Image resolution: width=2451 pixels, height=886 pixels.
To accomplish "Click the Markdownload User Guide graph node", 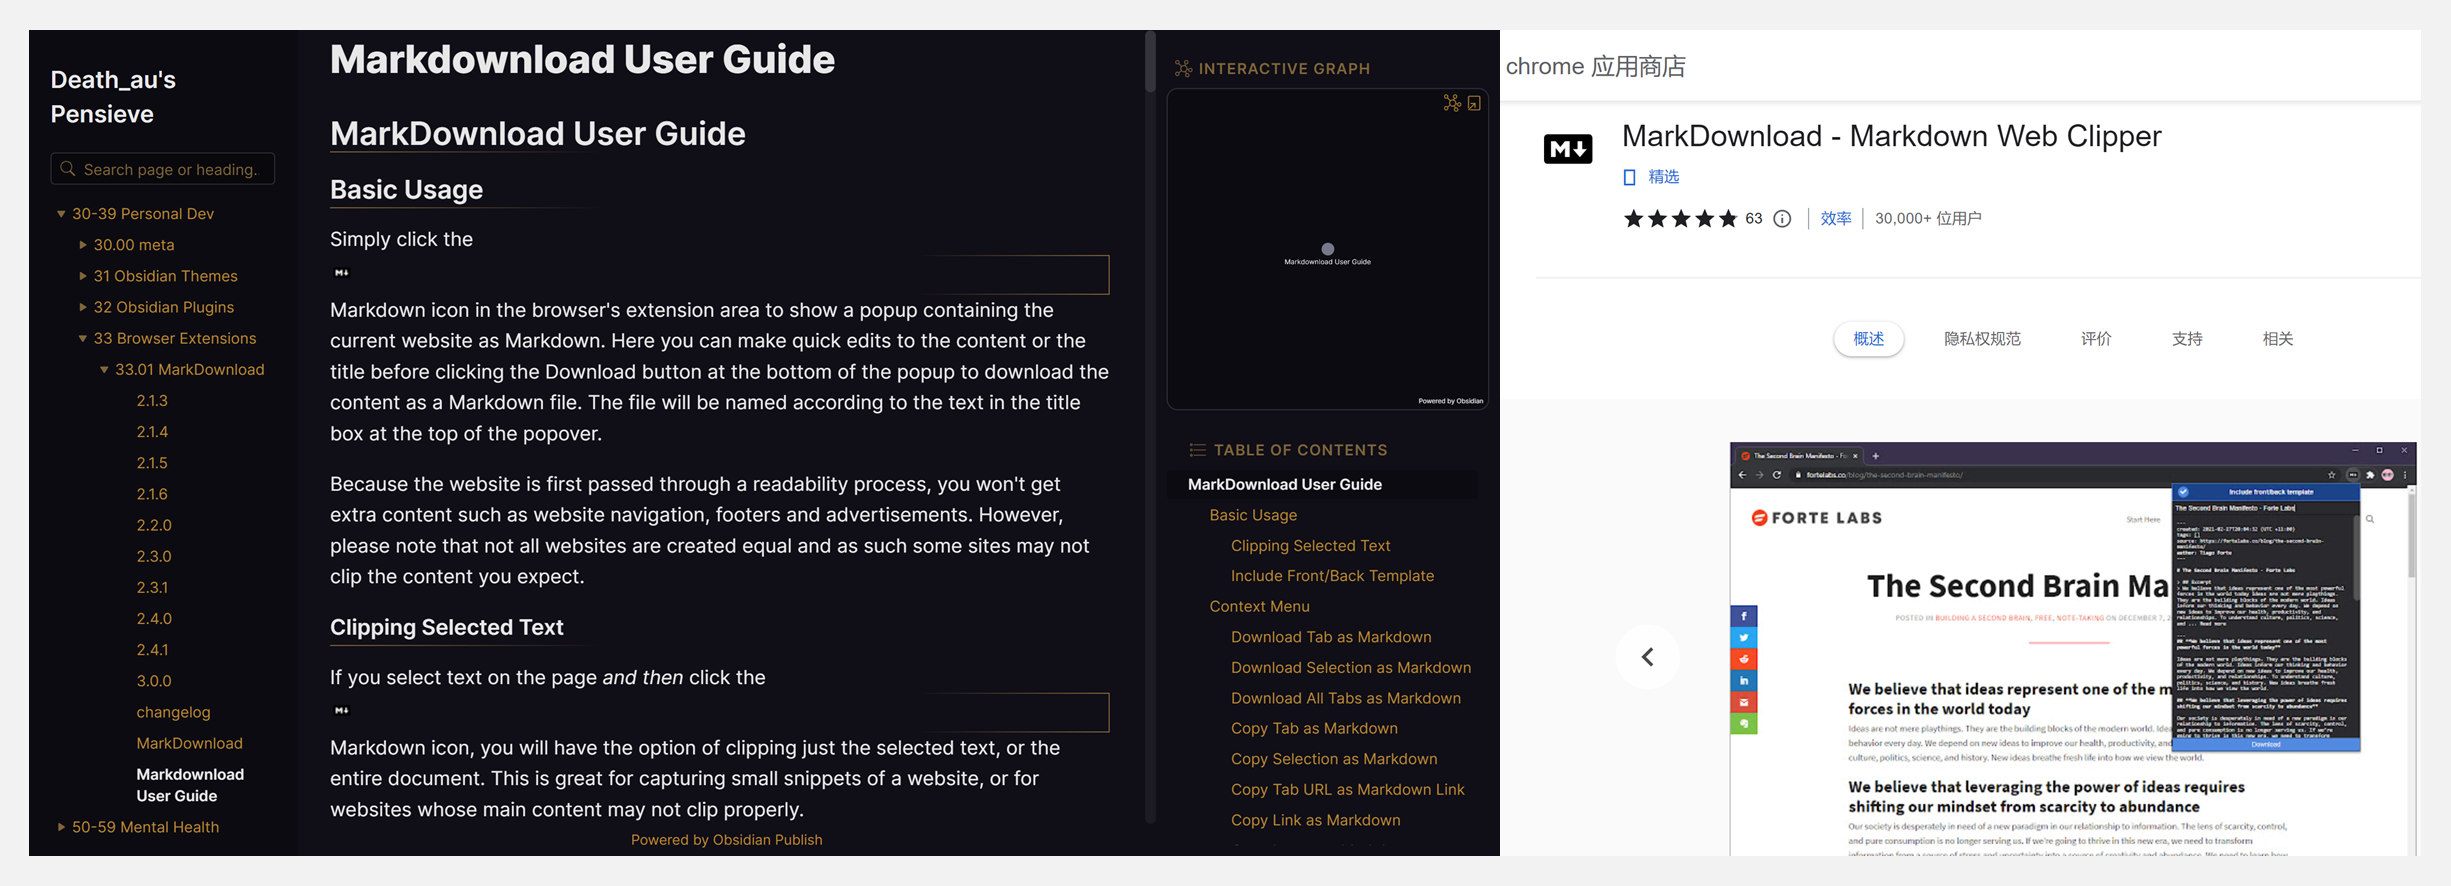I will [1328, 249].
